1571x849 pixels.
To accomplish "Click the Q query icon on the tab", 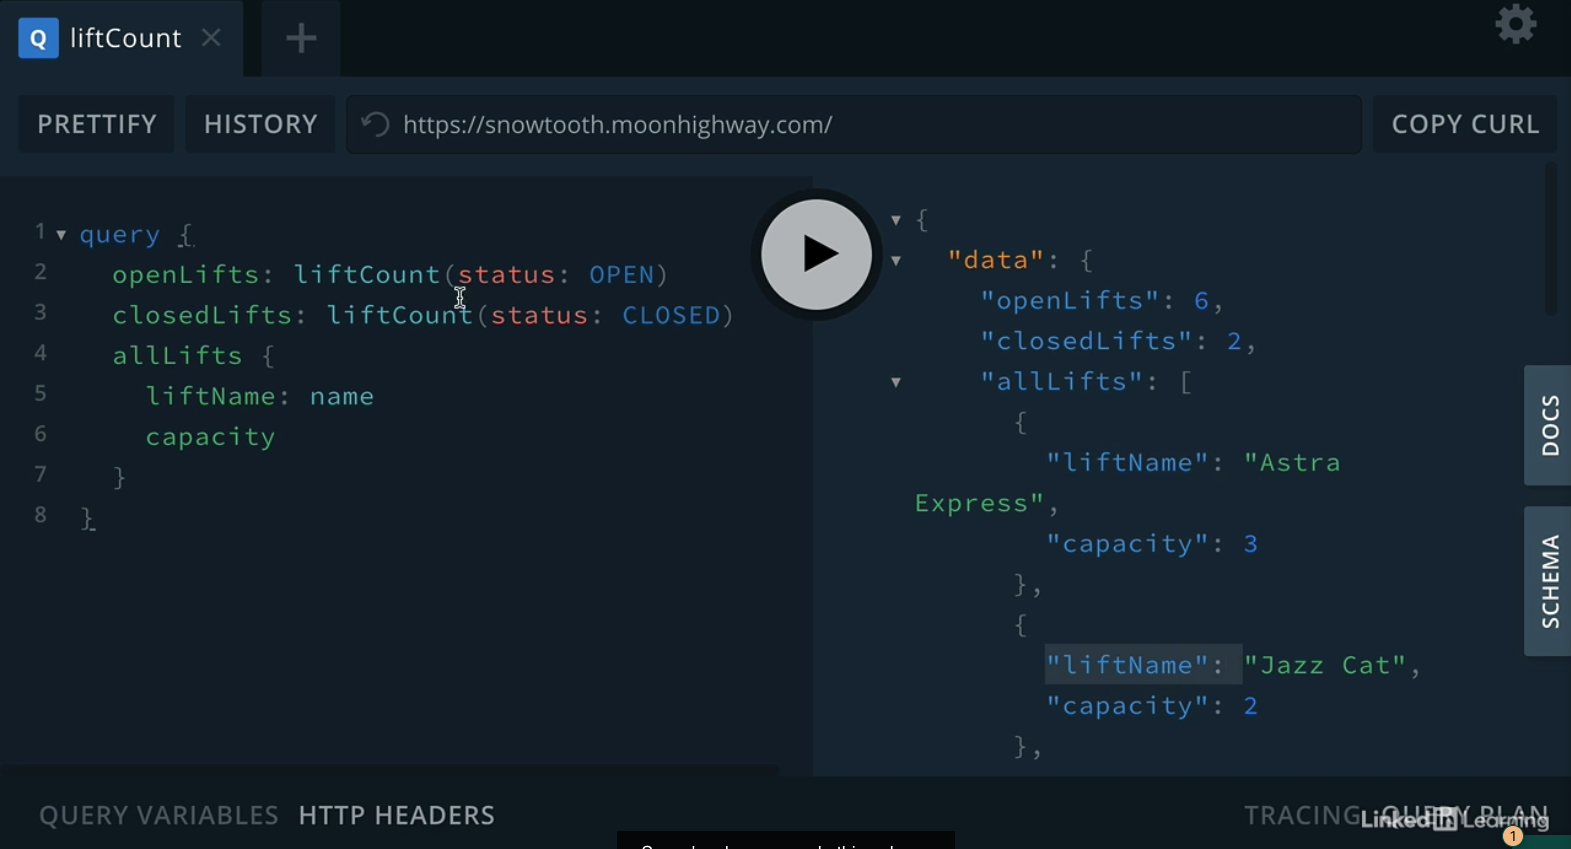I will (x=38, y=38).
